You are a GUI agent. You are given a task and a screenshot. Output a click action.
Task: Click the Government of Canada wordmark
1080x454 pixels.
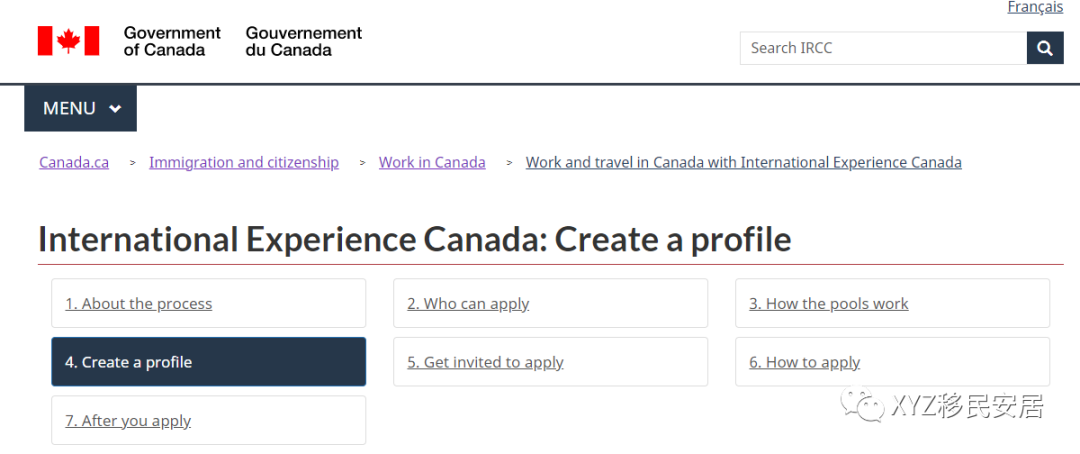(x=172, y=41)
